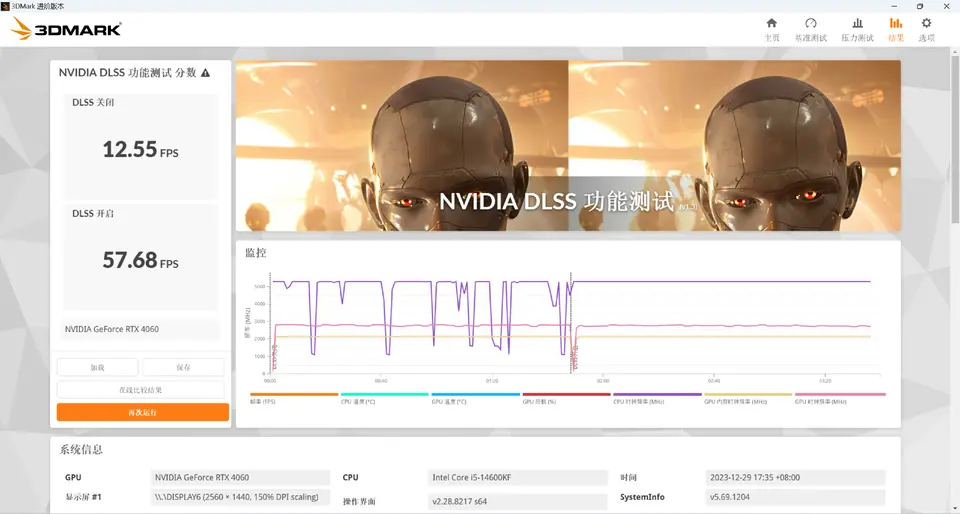Open the 选项 options gear tab
The width and height of the screenshot is (960, 514).
pyautogui.click(x=926, y=29)
